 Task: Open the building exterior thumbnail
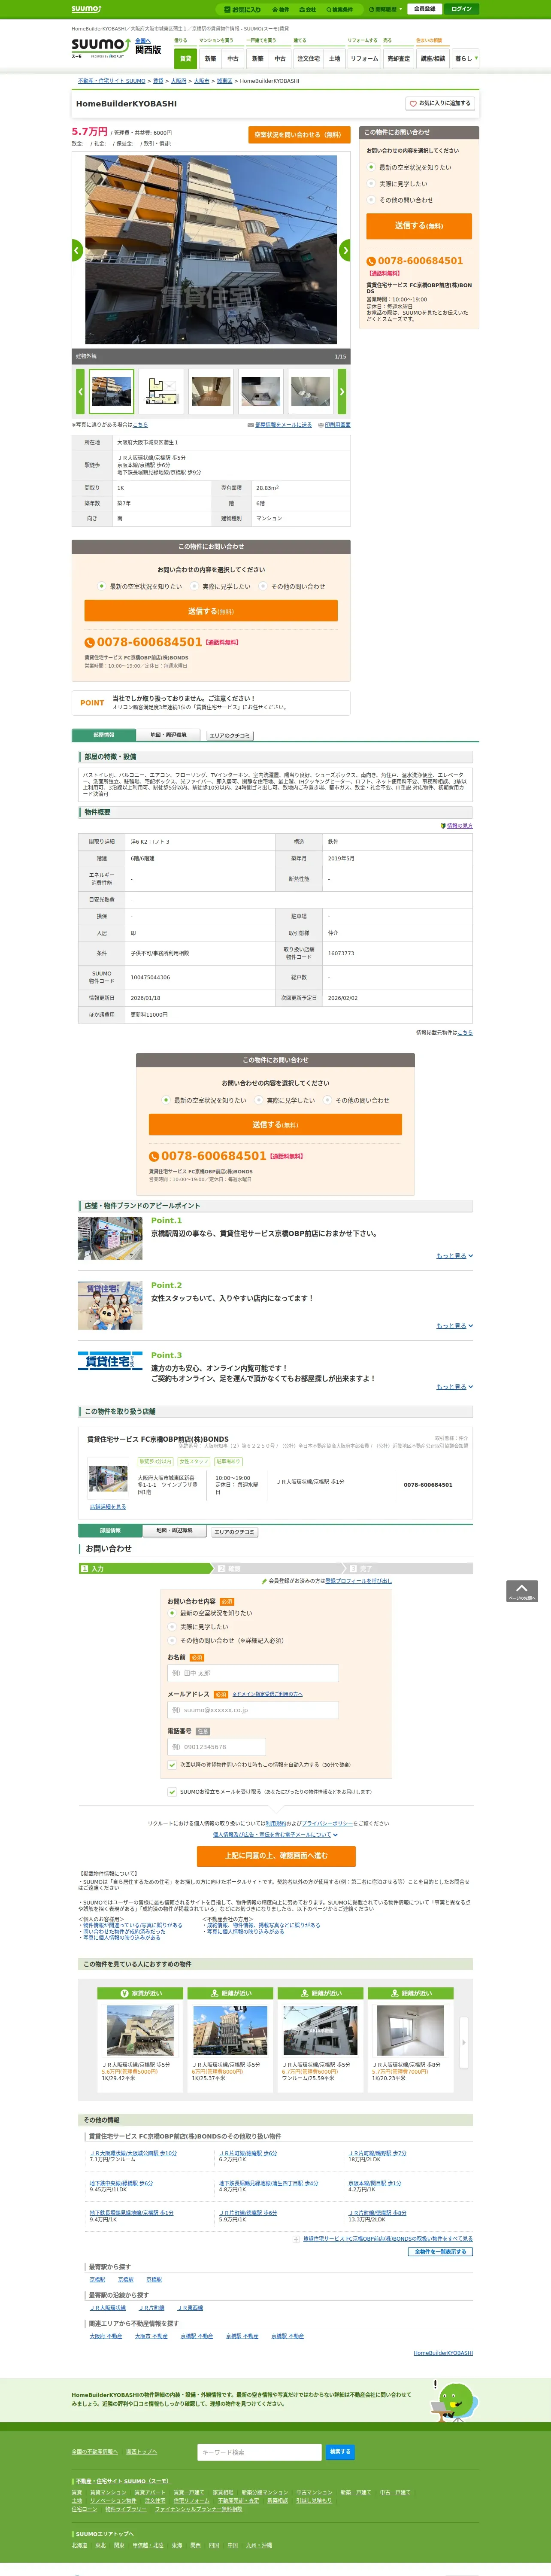click(x=111, y=391)
